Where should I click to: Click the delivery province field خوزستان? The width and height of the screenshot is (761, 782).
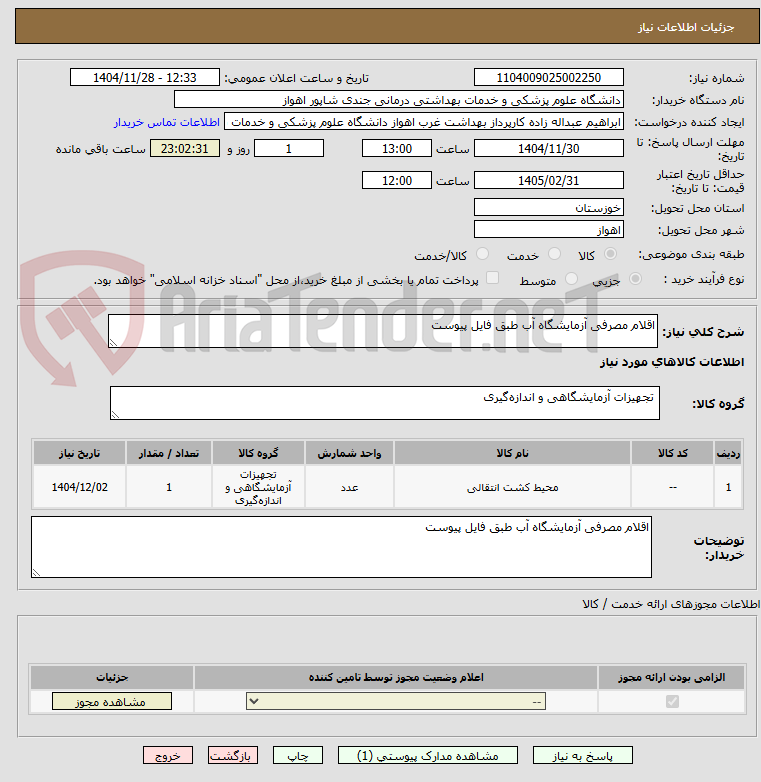click(549, 207)
